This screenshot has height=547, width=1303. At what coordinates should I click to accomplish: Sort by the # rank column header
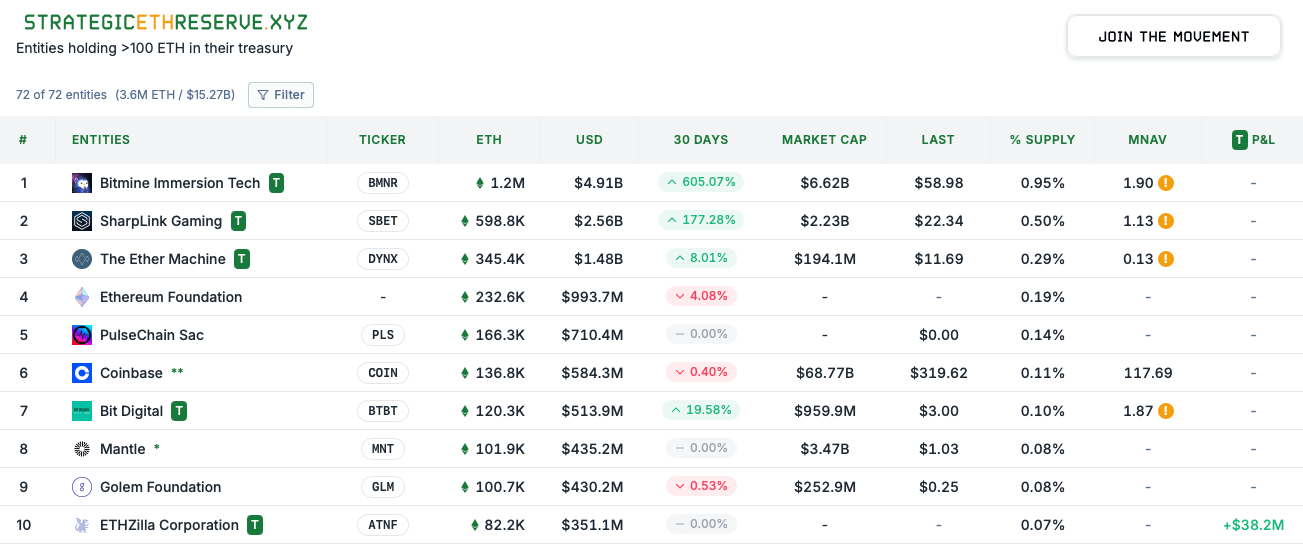pos(23,140)
